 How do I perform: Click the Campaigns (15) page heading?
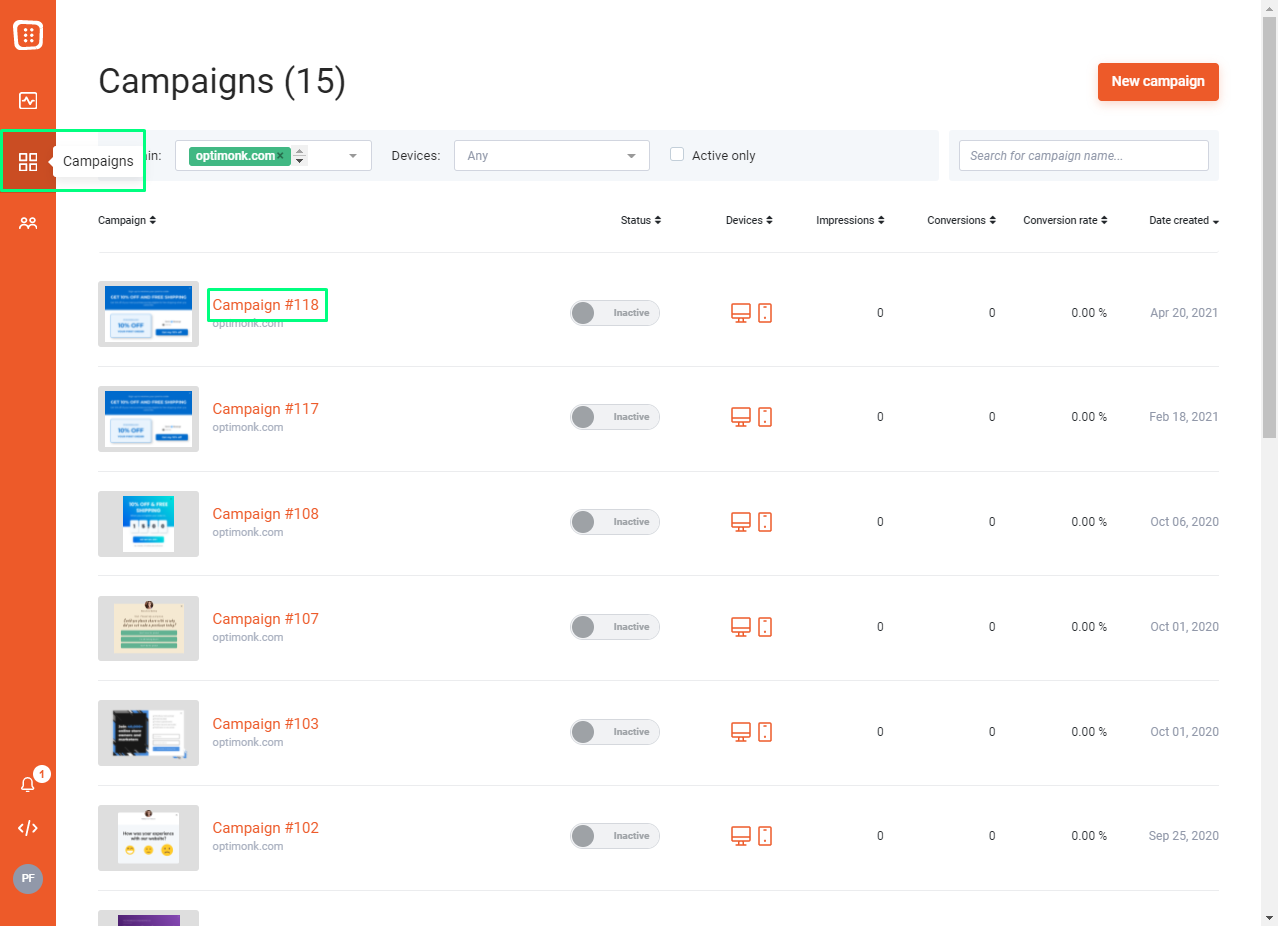coord(222,82)
